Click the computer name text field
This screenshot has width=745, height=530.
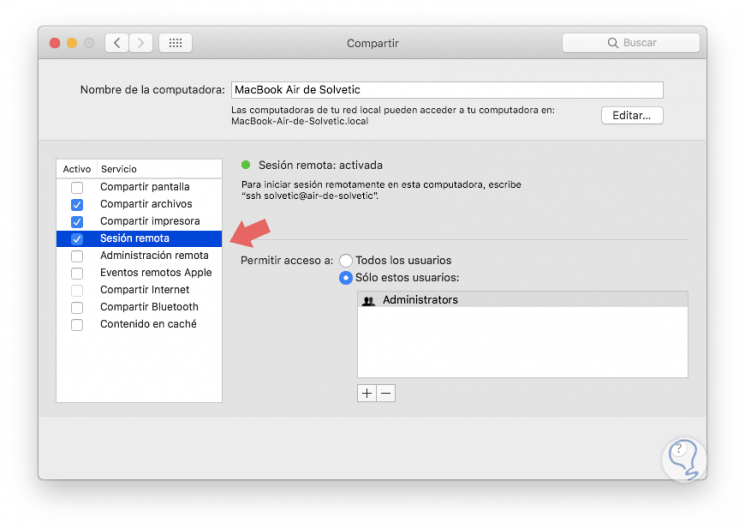[446, 90]
